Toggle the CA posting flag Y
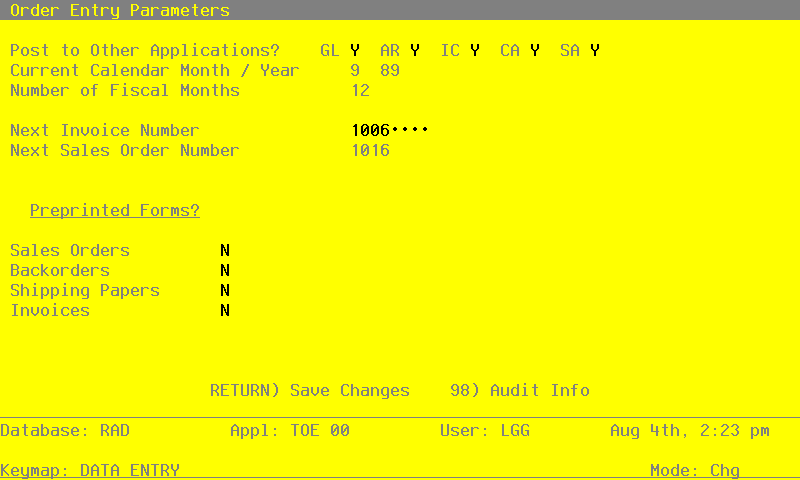The width and height of the screenshot is (800, 480). point(535,50)
